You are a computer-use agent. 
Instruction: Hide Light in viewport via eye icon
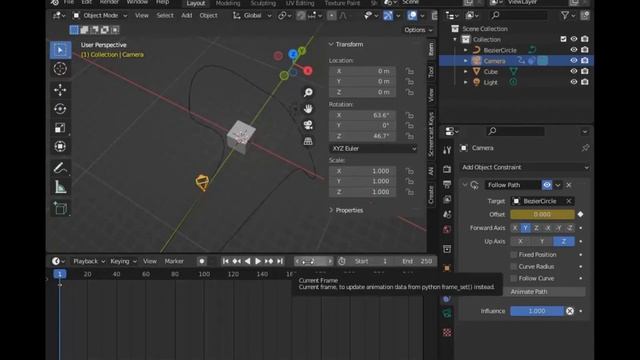click(573, 82)
